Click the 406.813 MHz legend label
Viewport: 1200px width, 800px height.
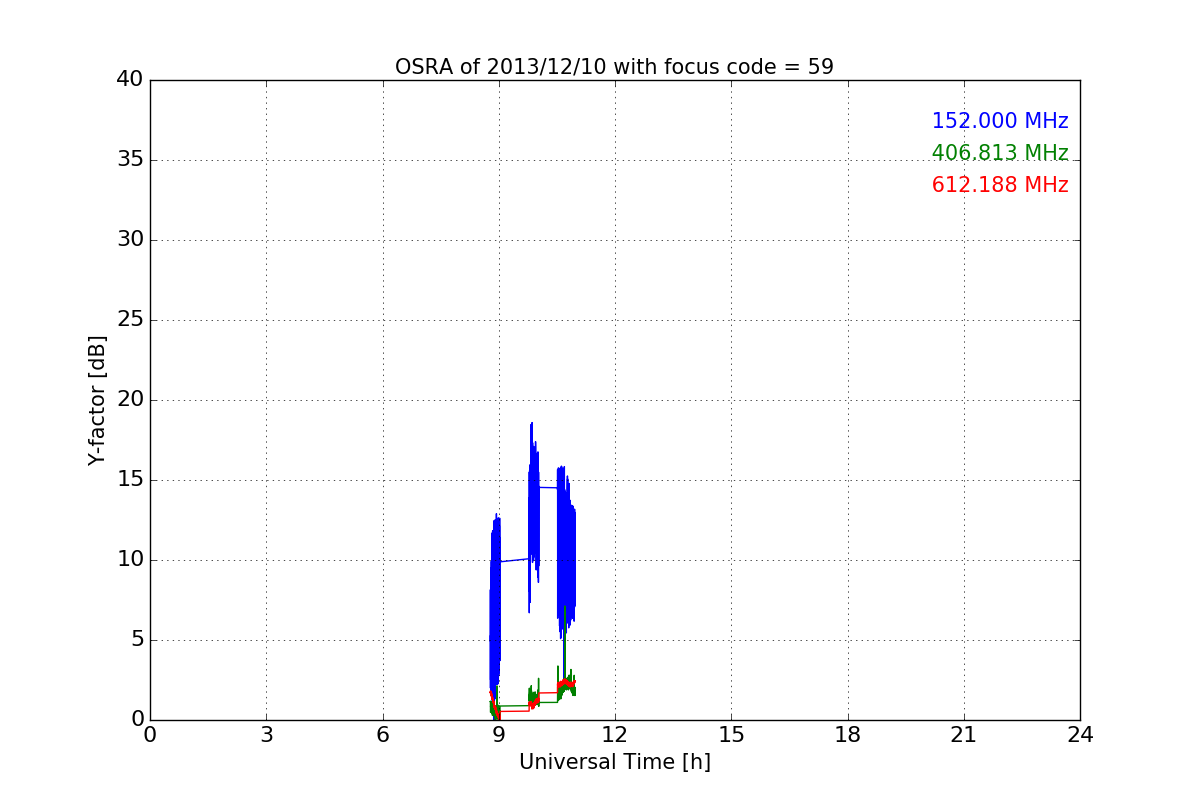[x=1000, y=153]
